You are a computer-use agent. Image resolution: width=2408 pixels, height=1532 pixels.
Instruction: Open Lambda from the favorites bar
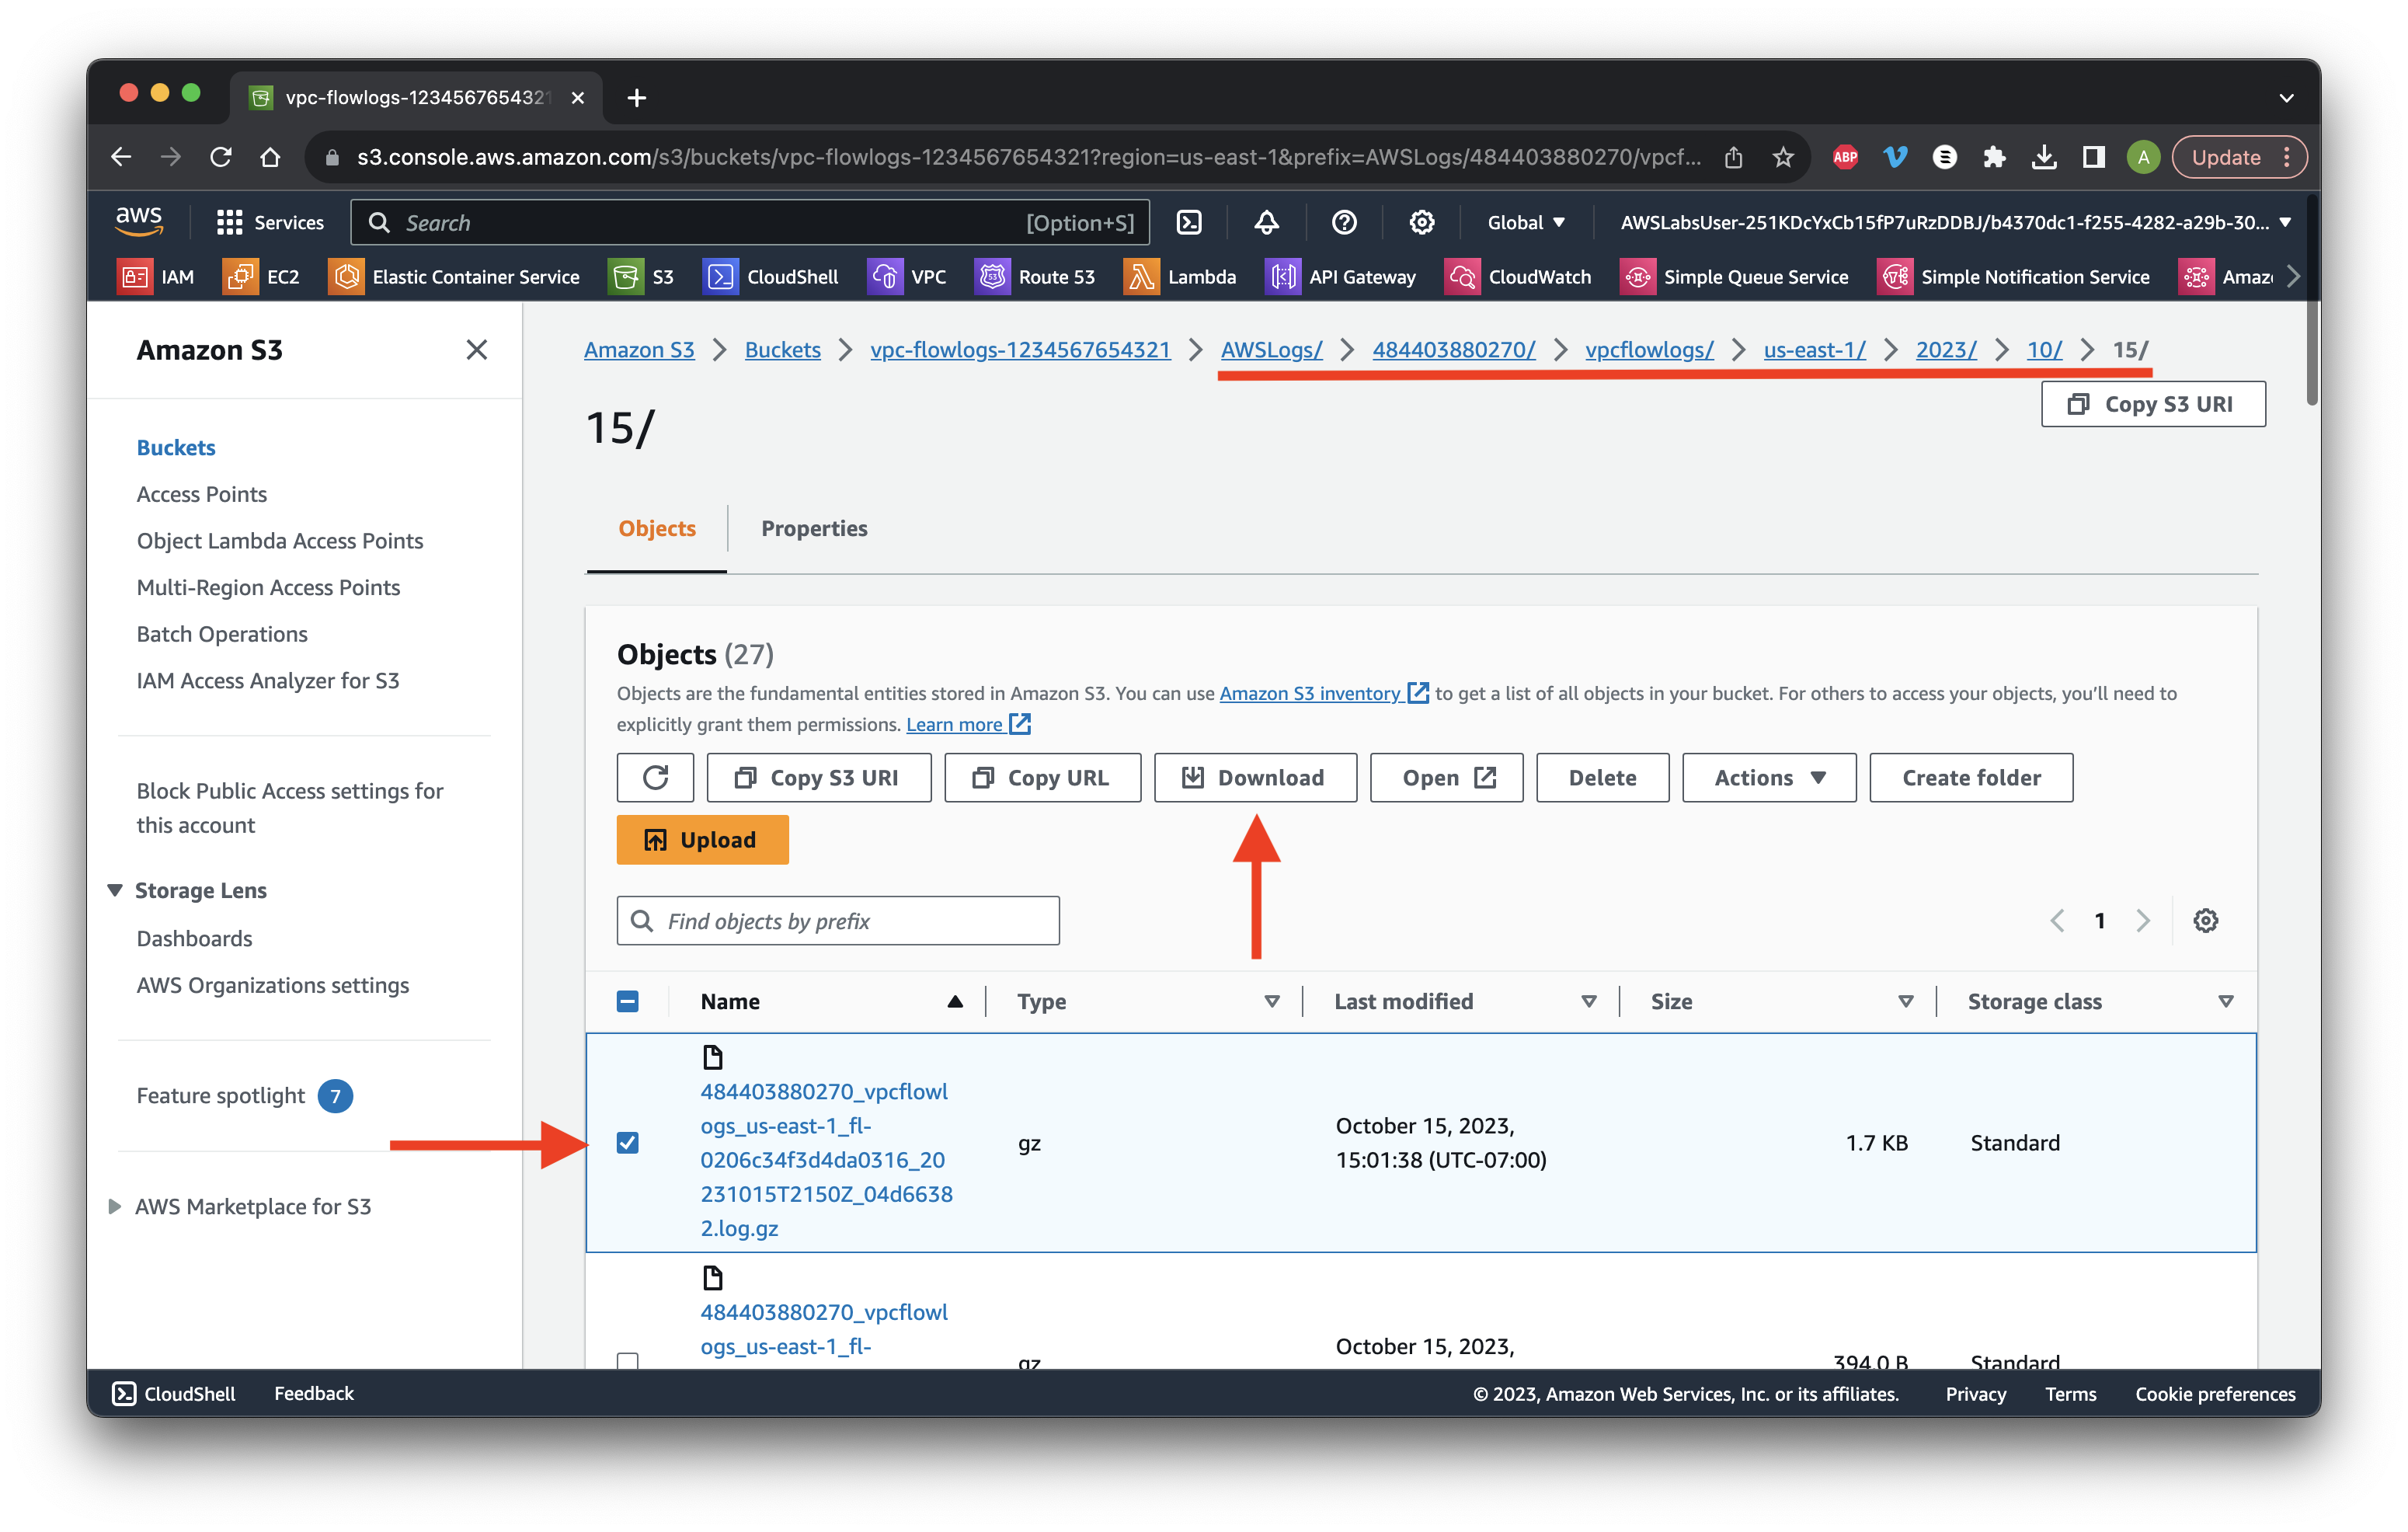[1181, 277]
